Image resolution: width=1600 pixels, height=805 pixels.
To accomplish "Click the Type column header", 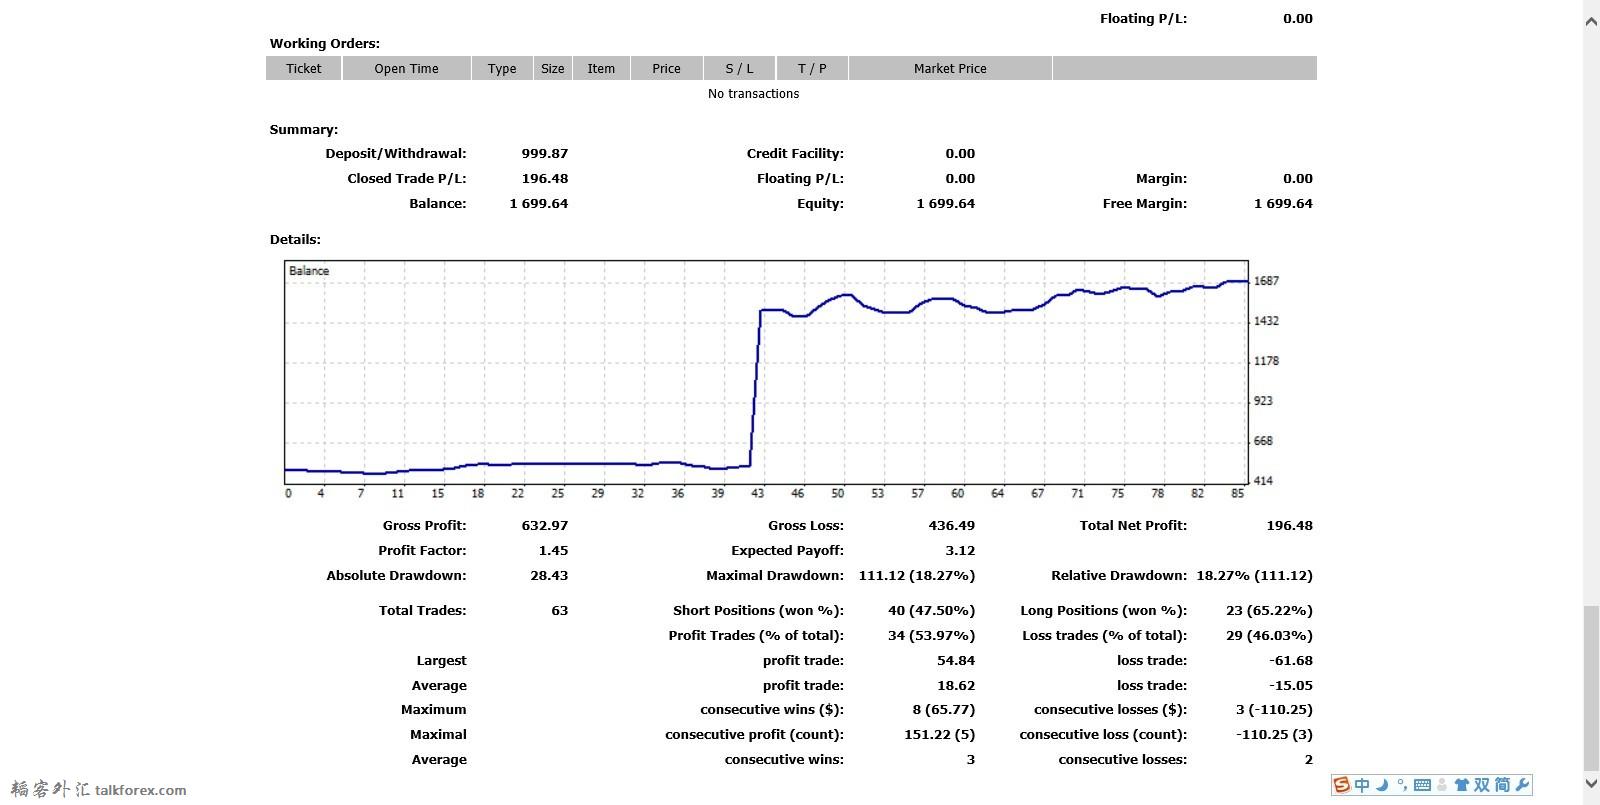I will click(x=502, y=68).
